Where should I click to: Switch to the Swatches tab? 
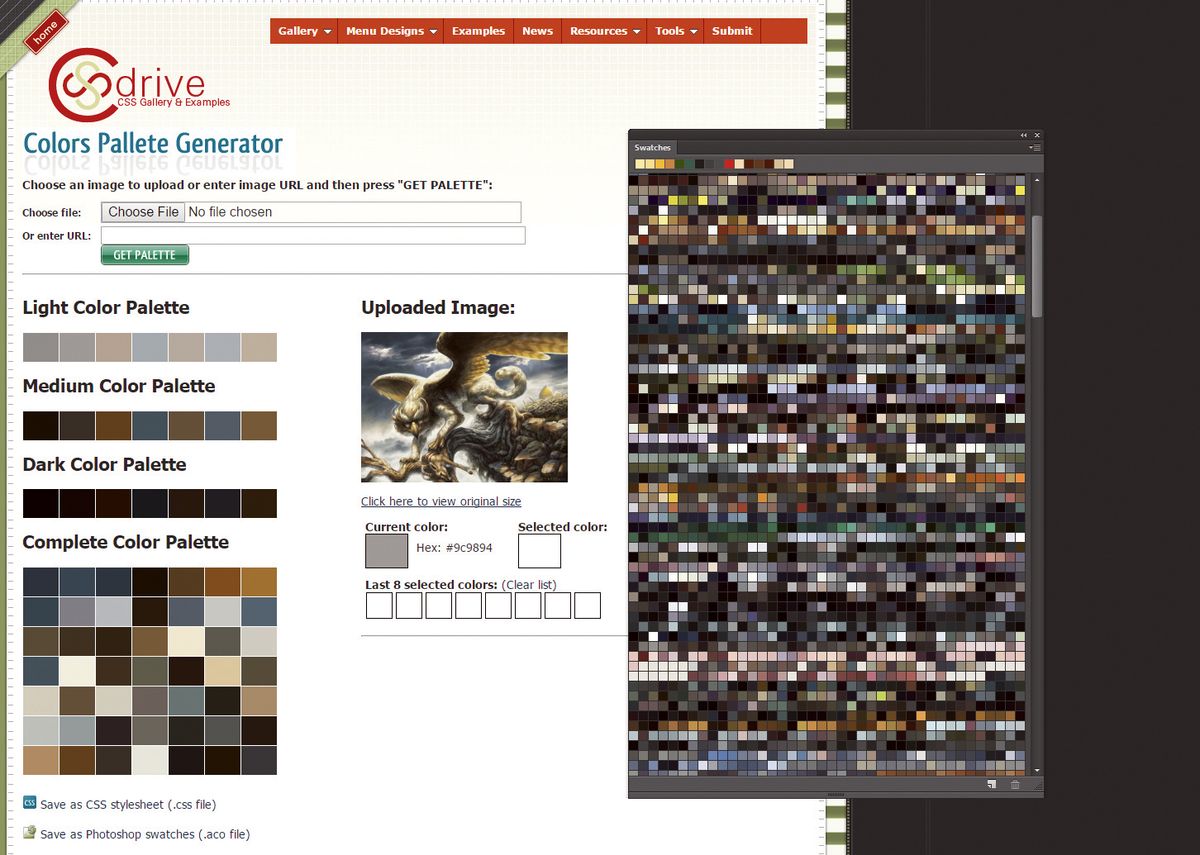tap(653, 147)
